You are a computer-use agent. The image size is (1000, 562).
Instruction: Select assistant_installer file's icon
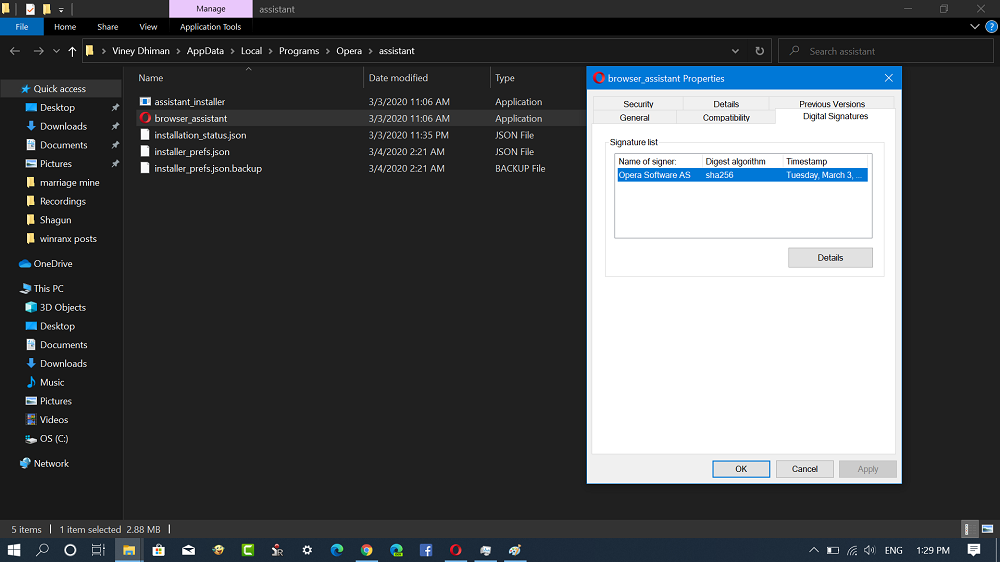(145, 101)
